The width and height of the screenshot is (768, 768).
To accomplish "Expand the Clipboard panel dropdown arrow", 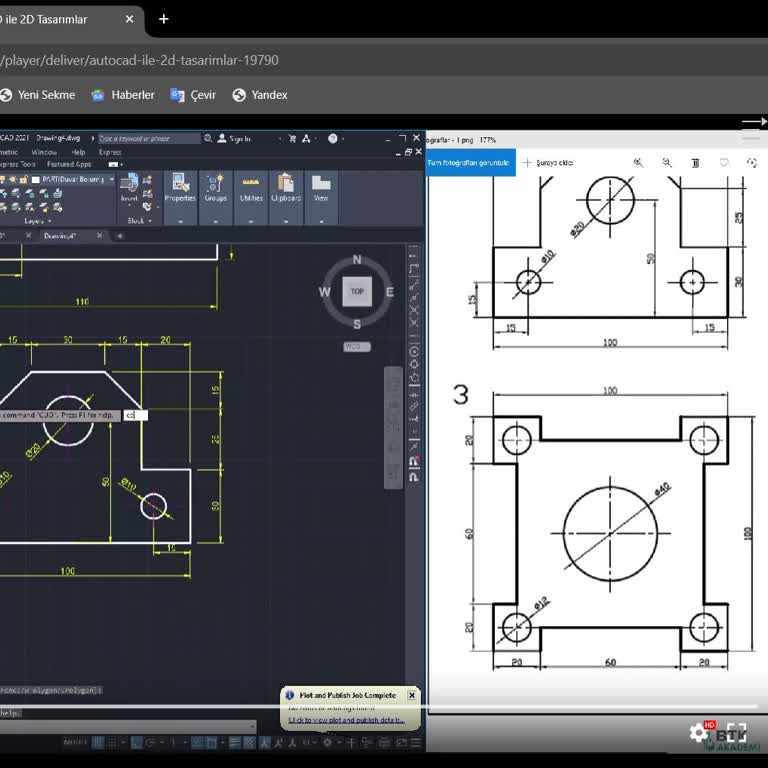I will pyautogui.click(x=286, y=221).
